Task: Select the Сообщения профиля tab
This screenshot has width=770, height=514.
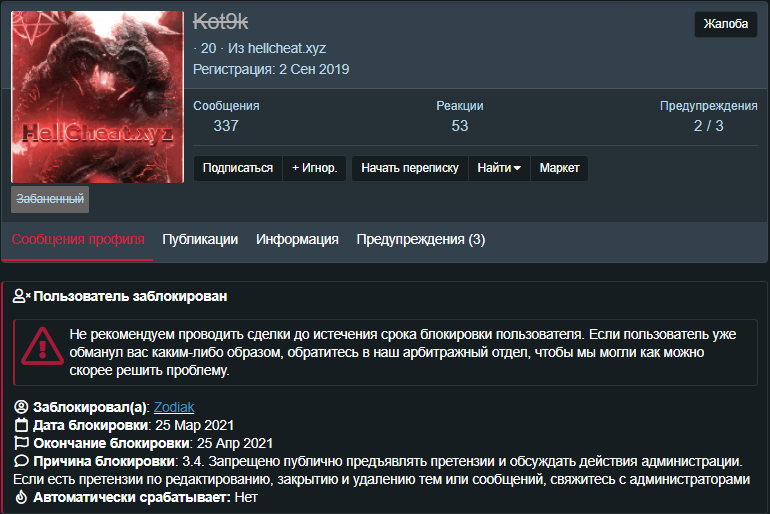Action: (78, 240)
